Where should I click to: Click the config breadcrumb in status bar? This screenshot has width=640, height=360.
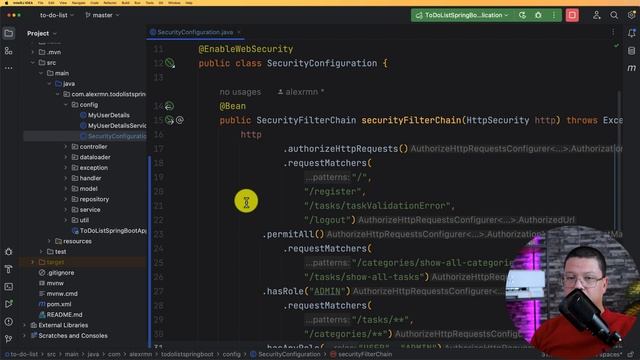point(231,354)
